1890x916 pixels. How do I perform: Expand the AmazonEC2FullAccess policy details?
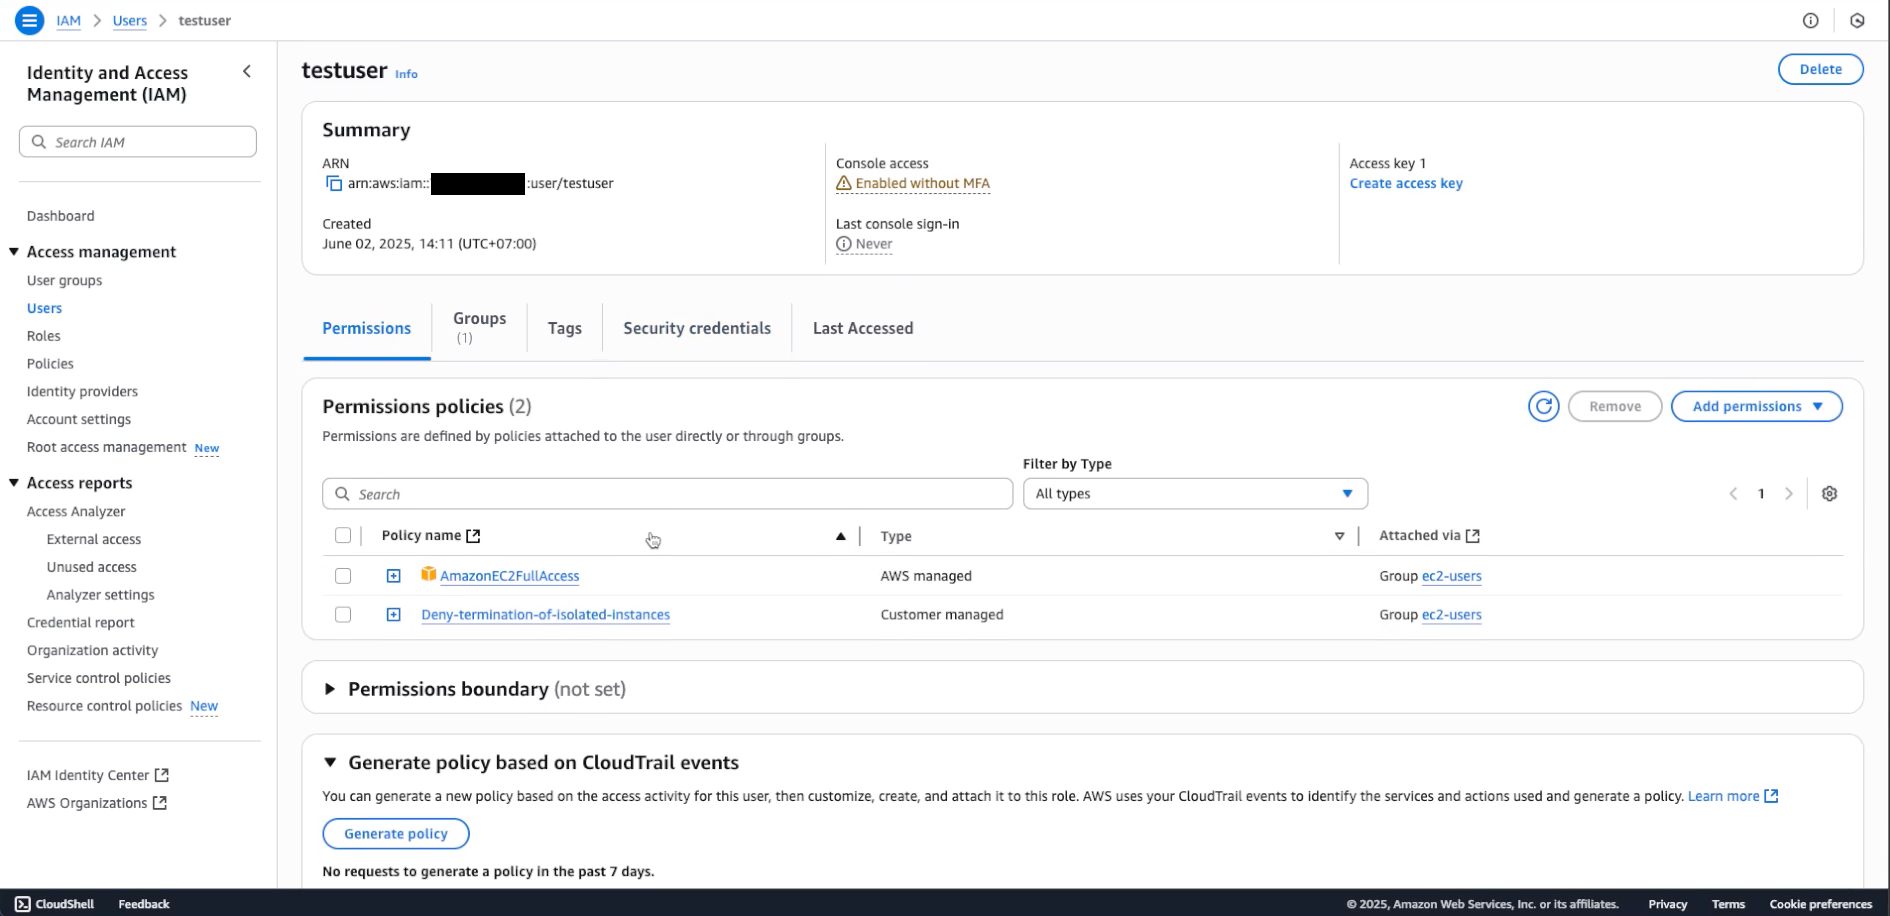pyautogui.click(x=393, y=576)
